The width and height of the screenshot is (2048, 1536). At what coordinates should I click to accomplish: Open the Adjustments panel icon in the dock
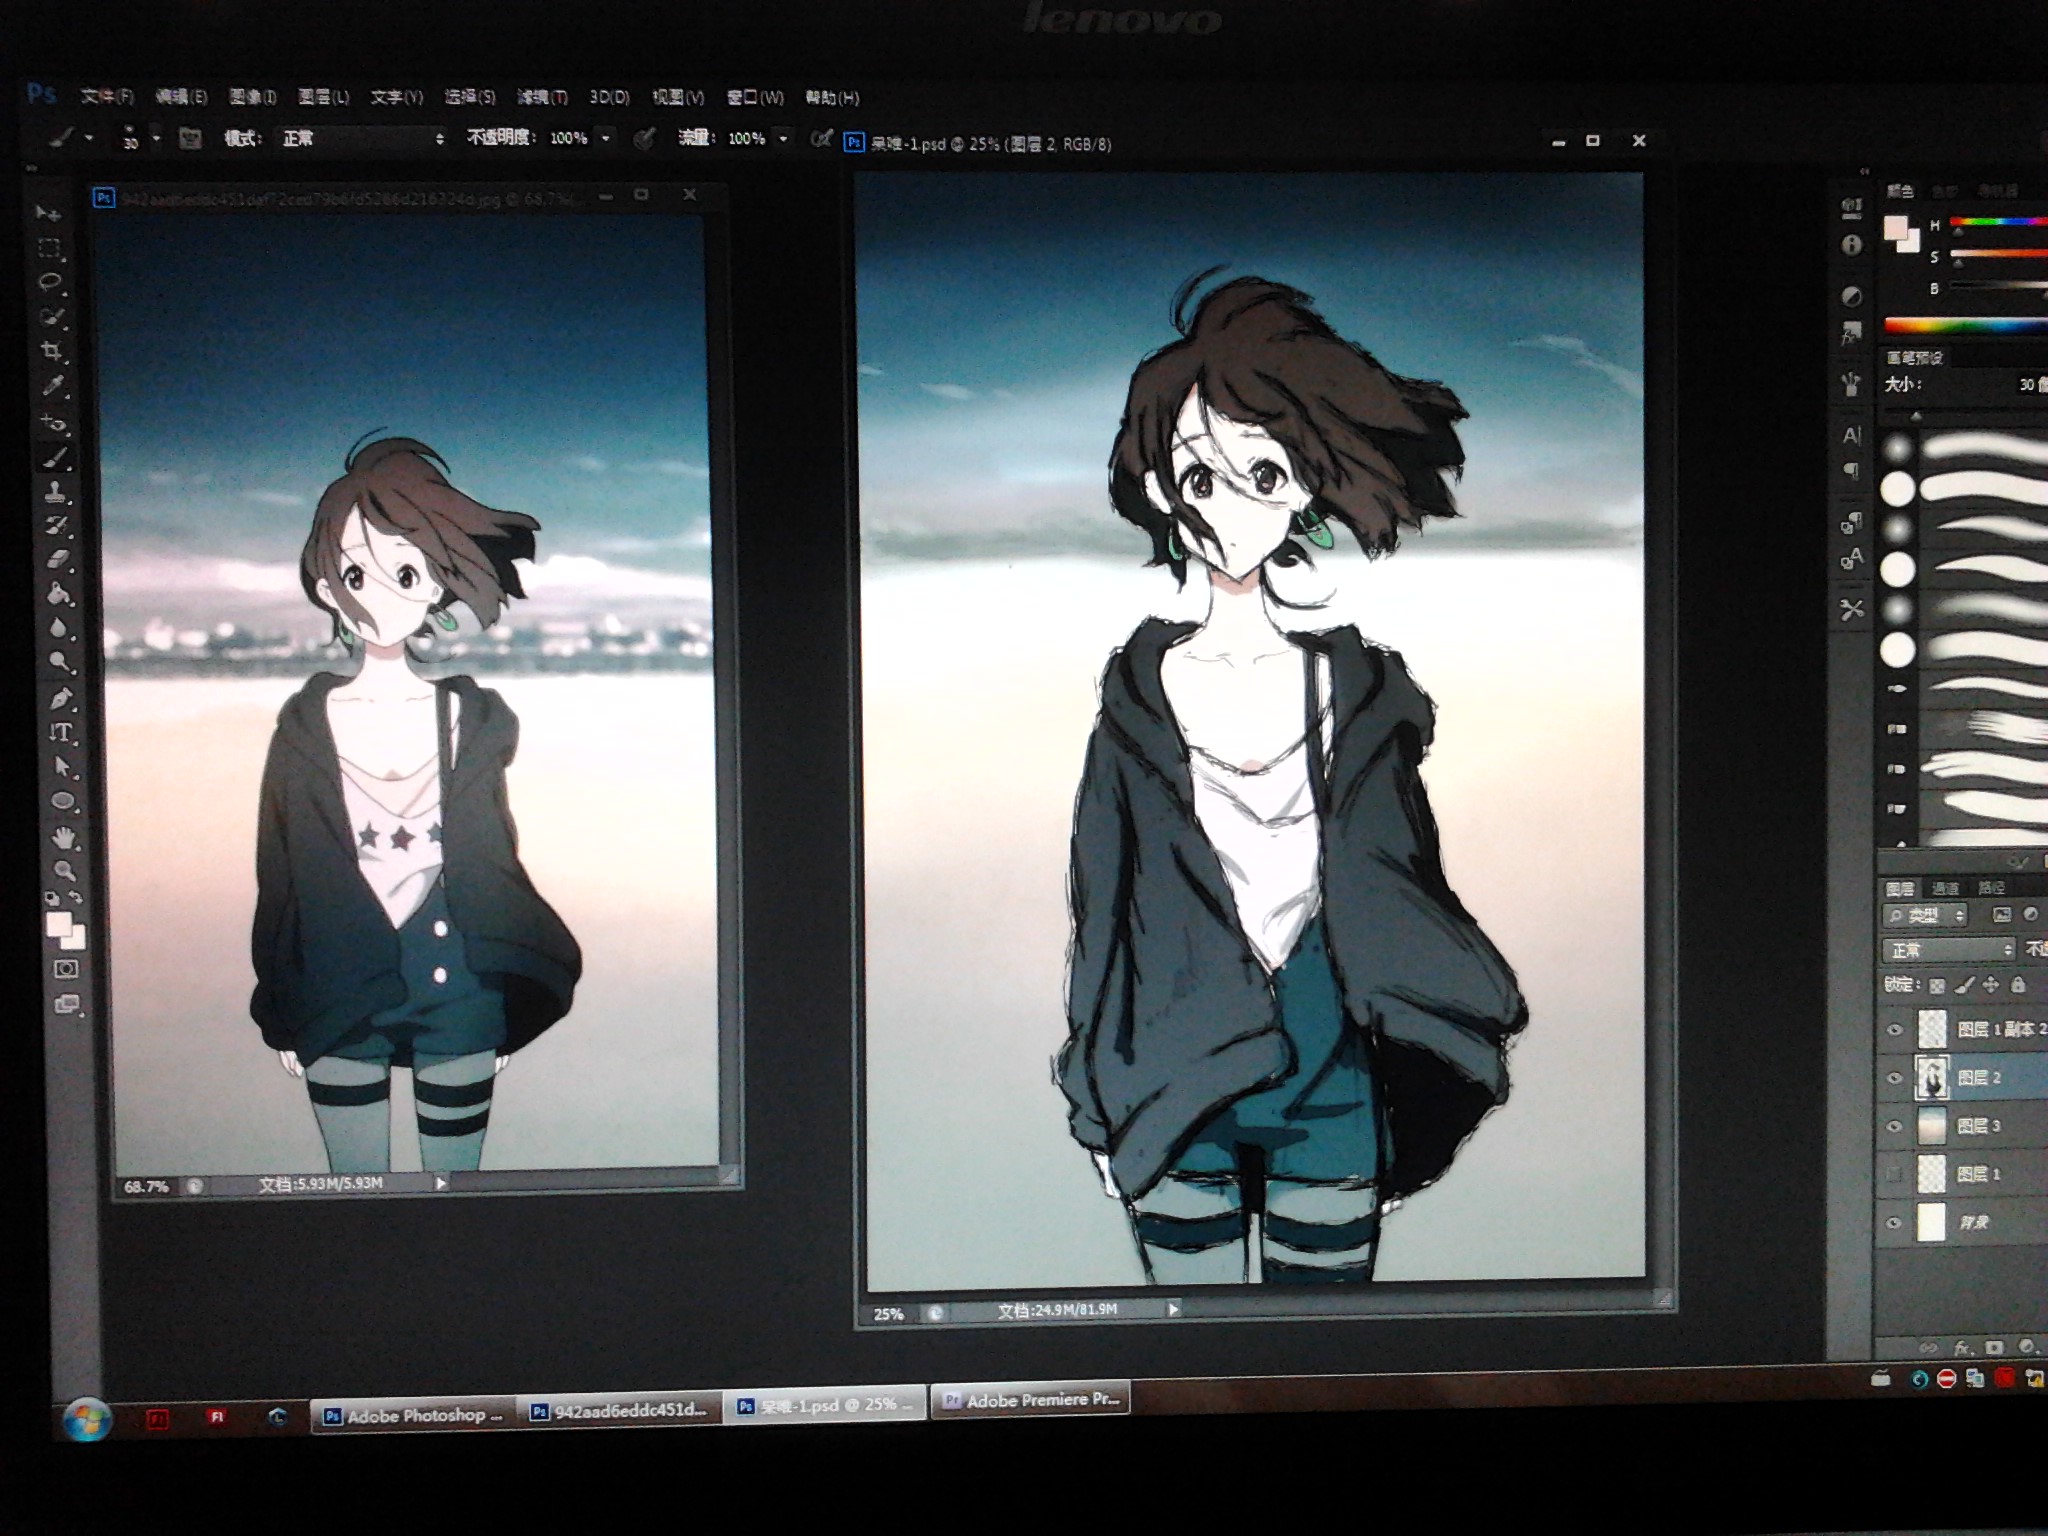coord(1851,296)
